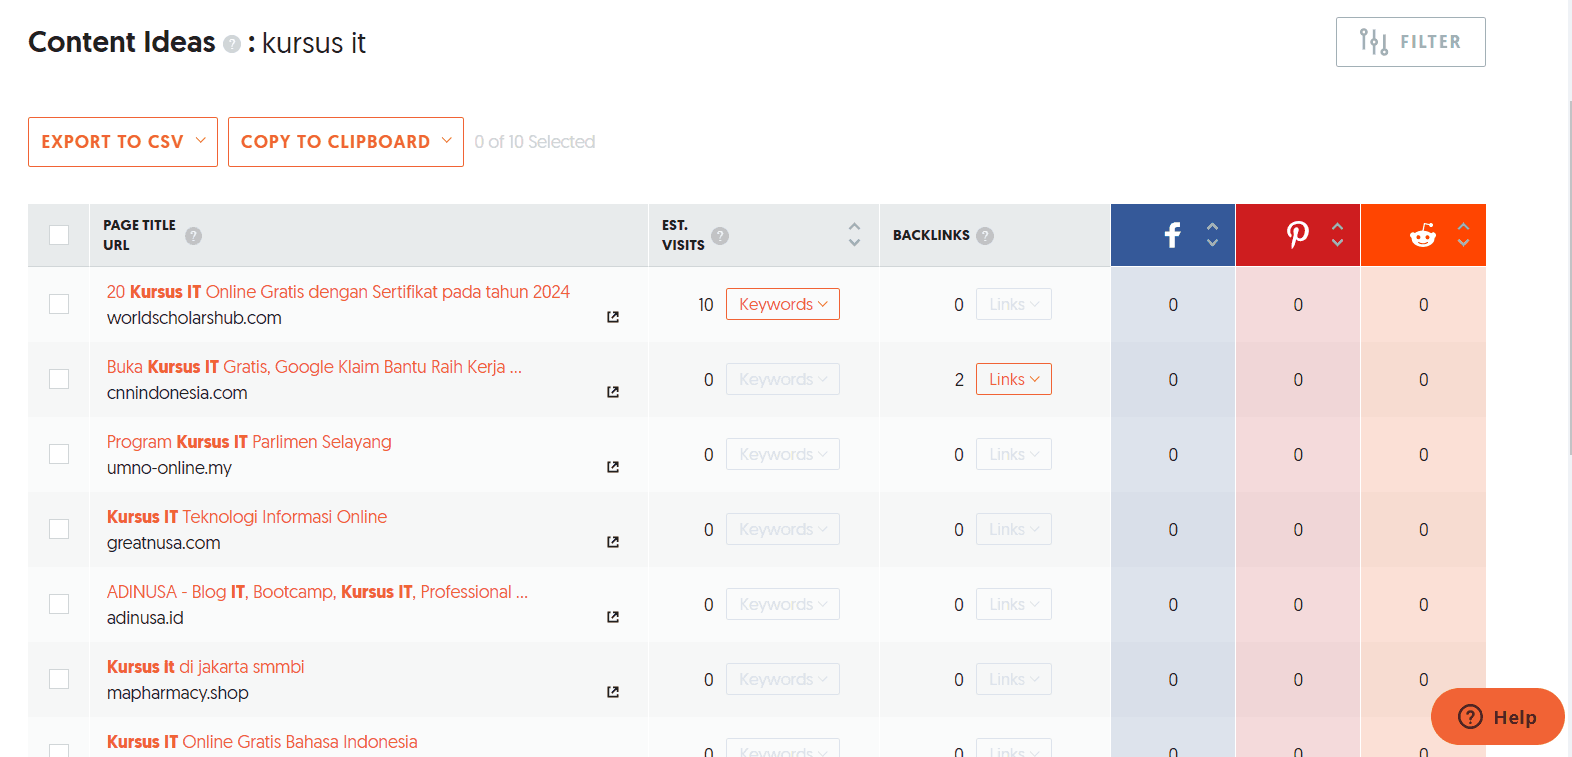
Task: Check the umno-online.my row checkbox
Action: pos(59,454)
